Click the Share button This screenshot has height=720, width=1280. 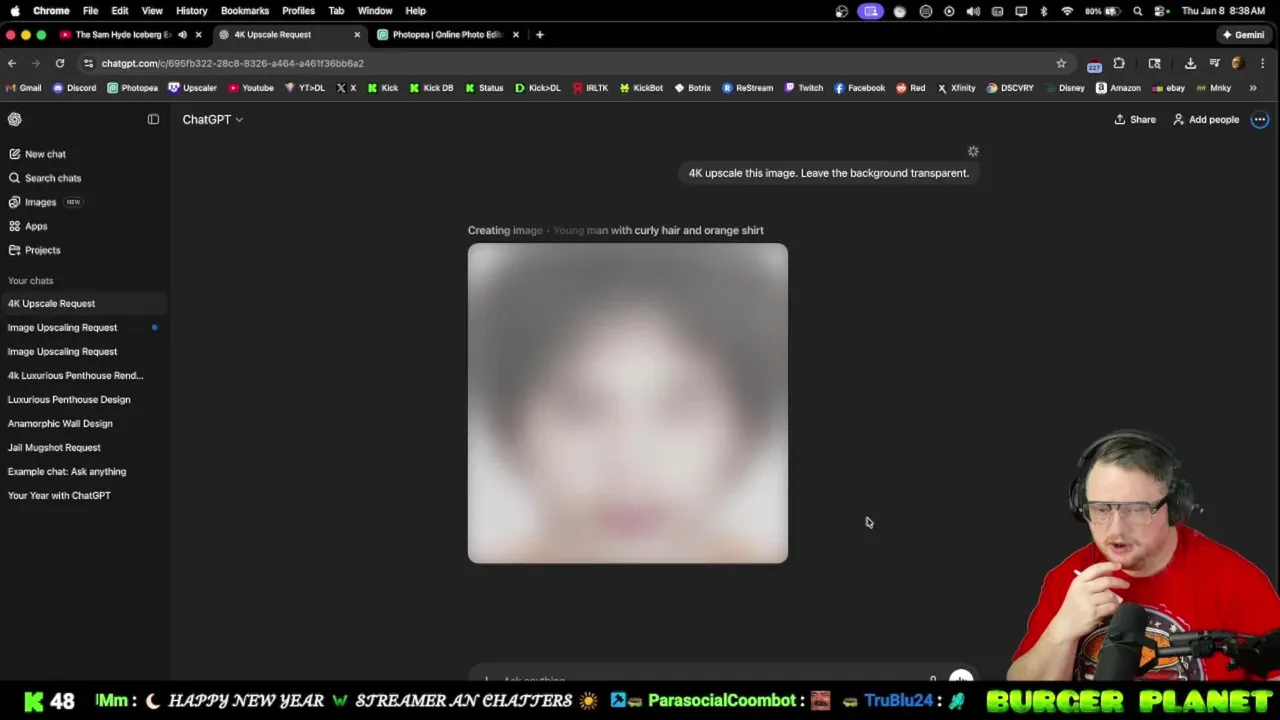click(x=1135, y=119)
